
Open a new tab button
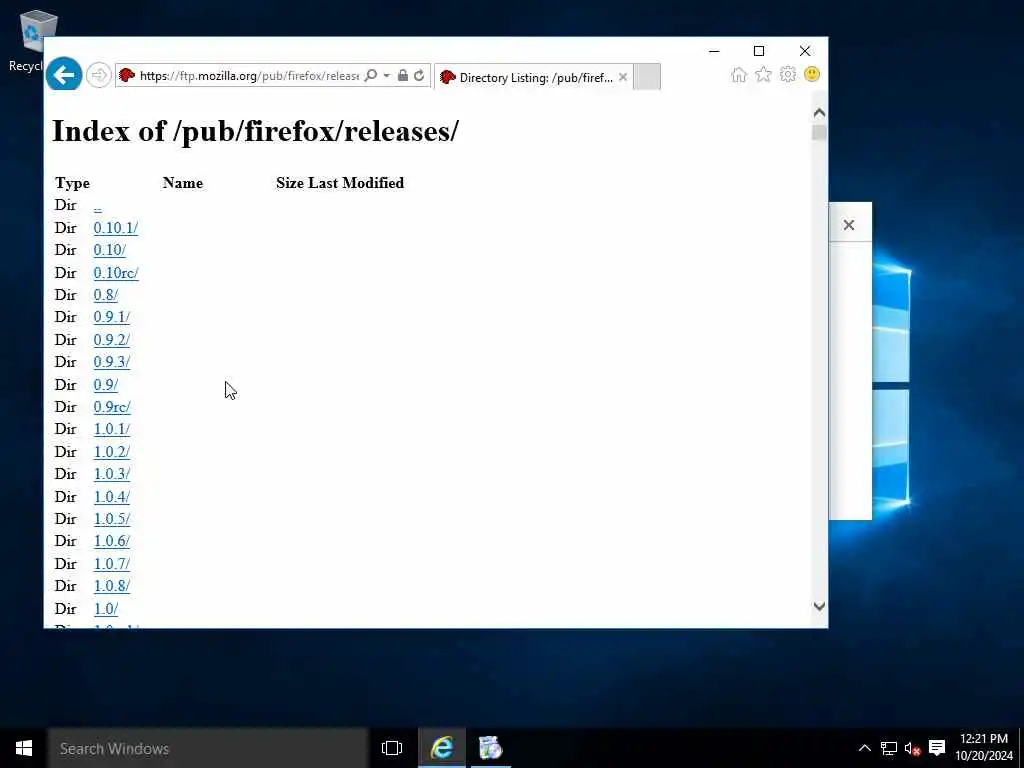coord(647,77)
